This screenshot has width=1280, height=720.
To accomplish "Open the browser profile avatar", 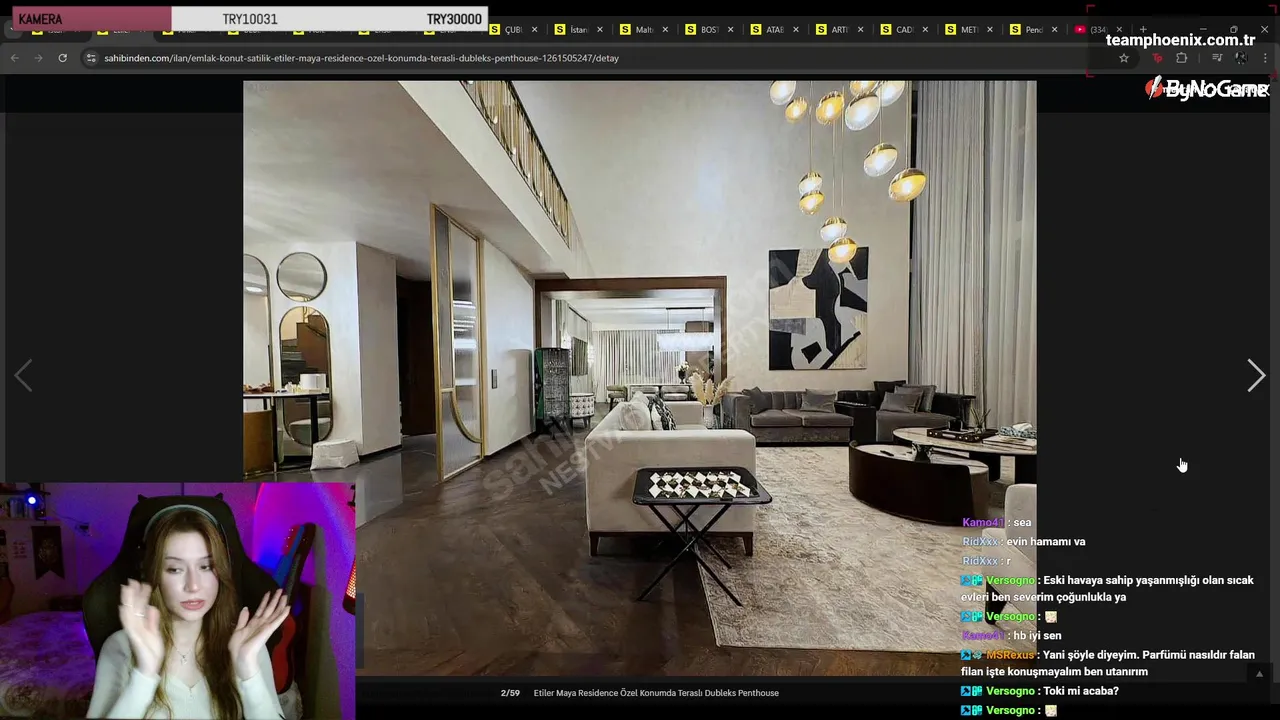I will (1241, 58).
